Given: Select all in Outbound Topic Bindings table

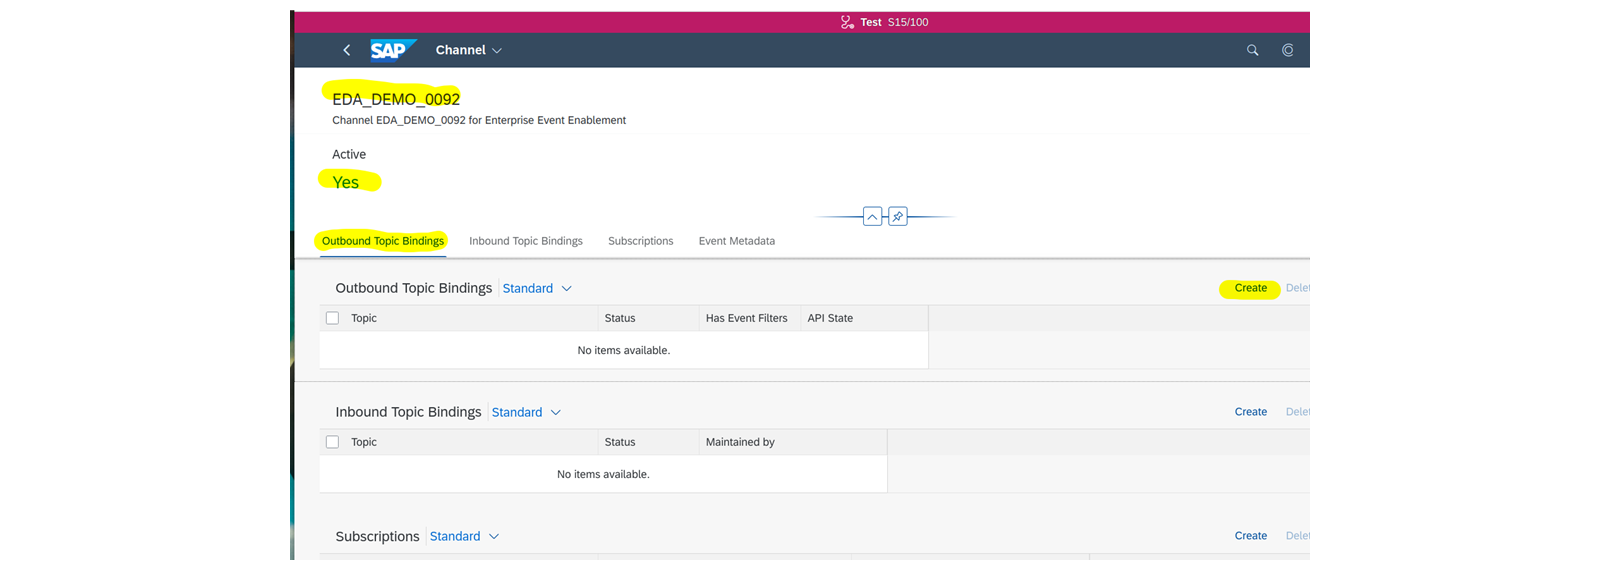Looking at the screenshot, I should (333, 318).
